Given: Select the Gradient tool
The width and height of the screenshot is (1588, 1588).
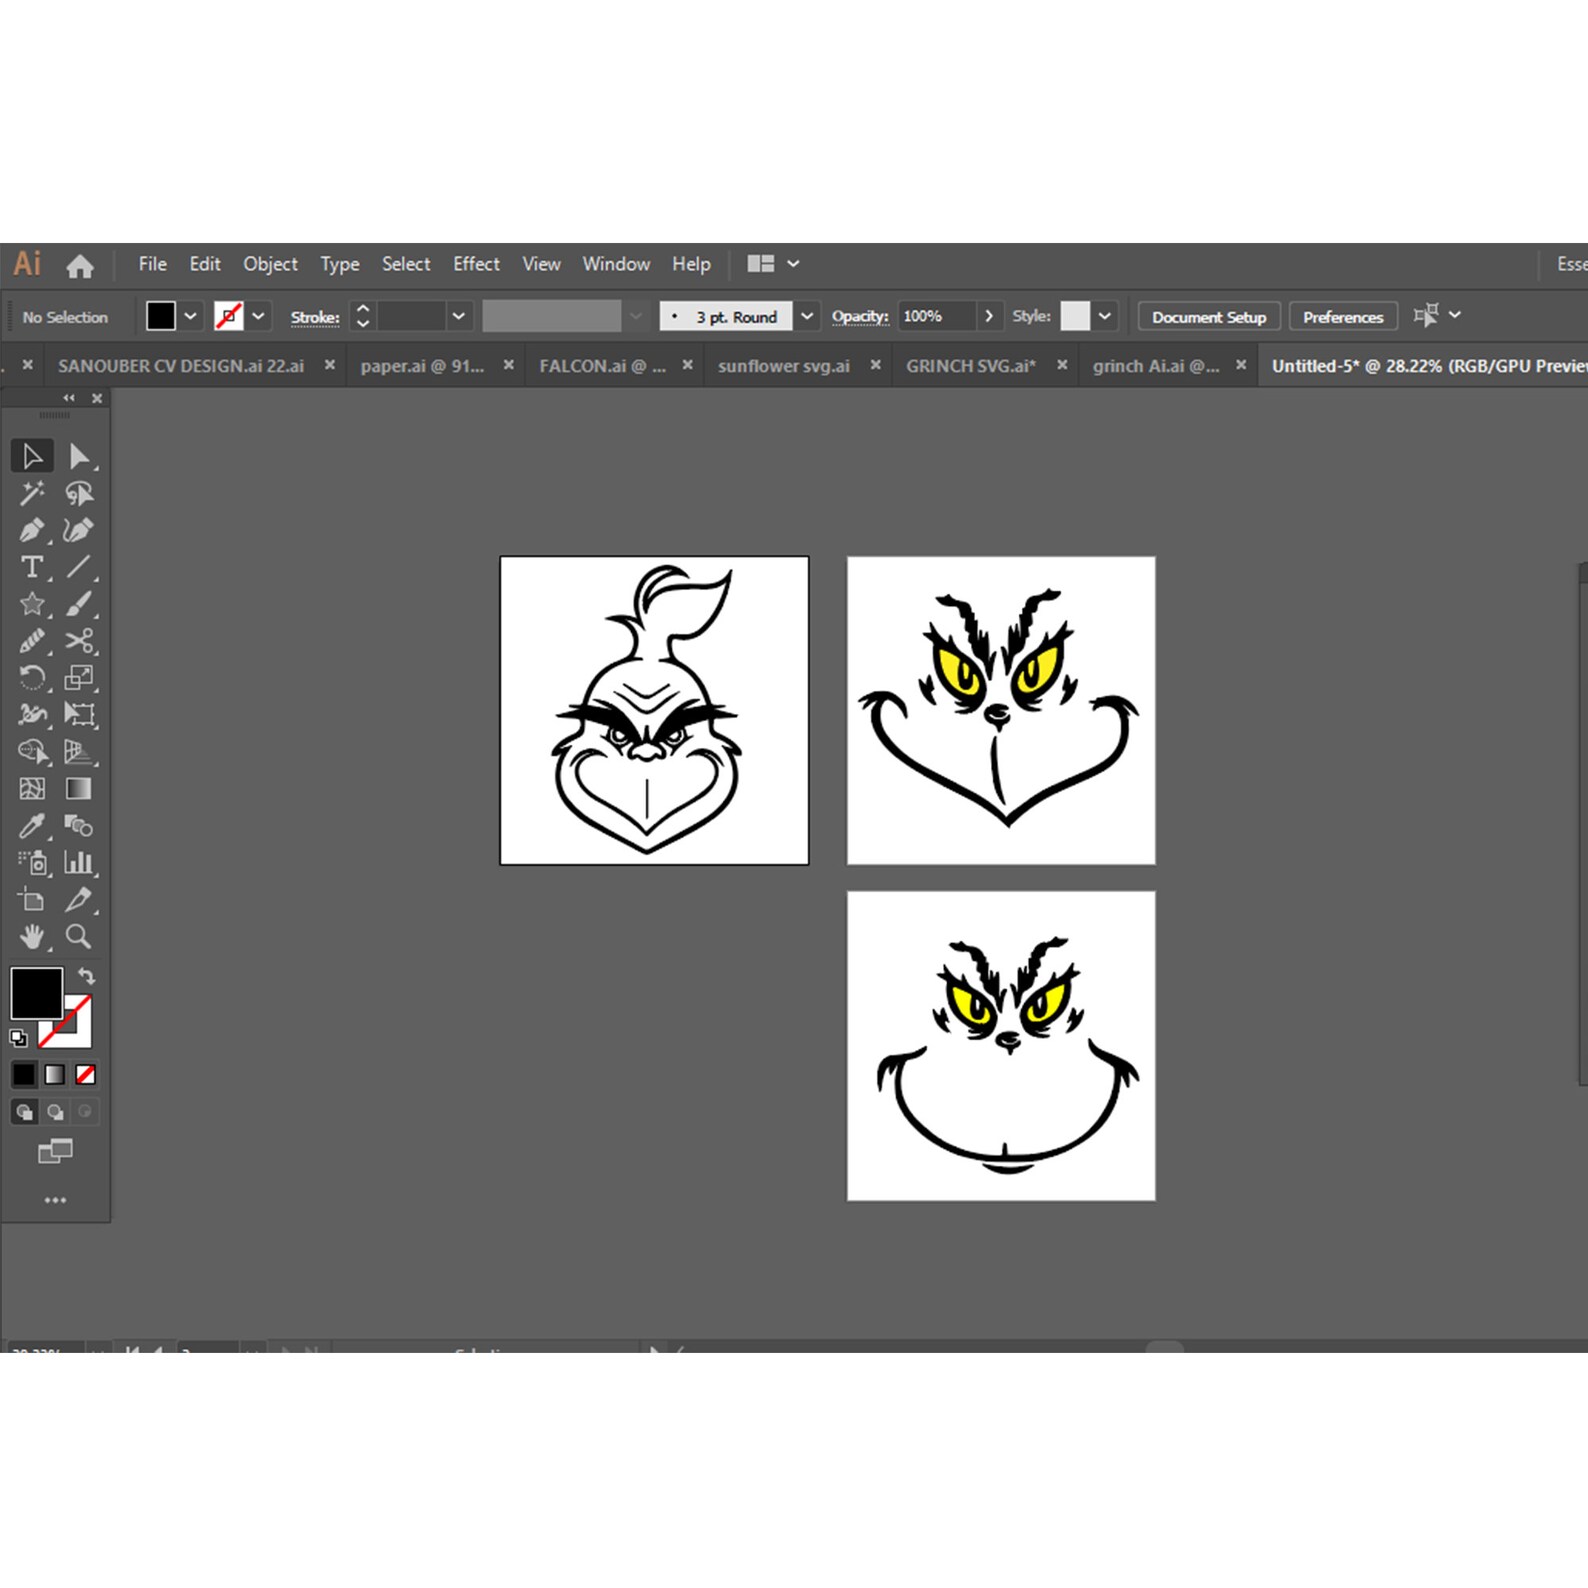Looking at the screenshot, I should point(79,789).
